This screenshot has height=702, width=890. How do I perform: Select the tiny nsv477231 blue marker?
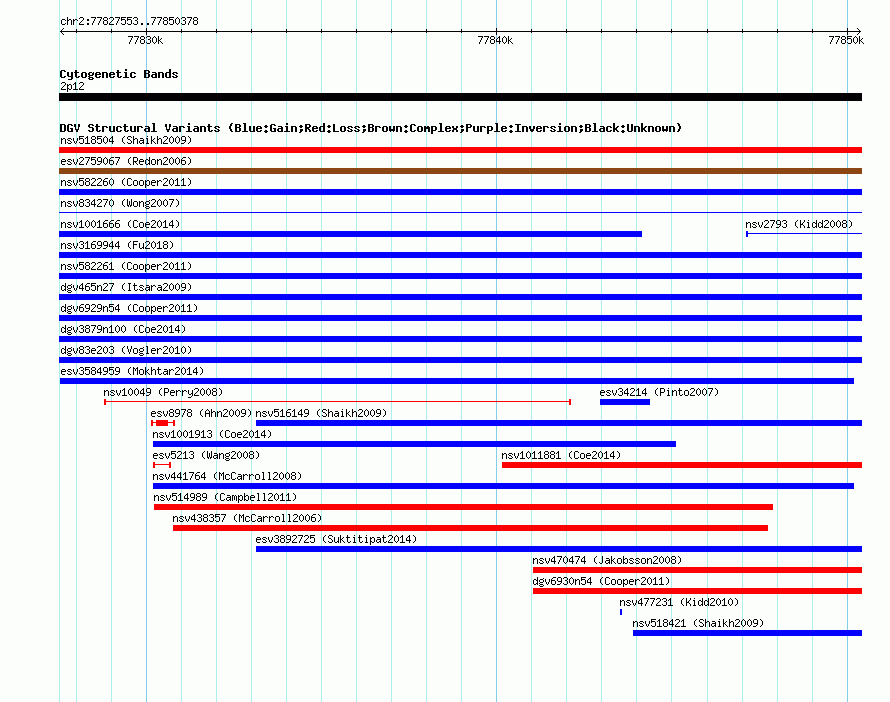[x=621, y=612]
